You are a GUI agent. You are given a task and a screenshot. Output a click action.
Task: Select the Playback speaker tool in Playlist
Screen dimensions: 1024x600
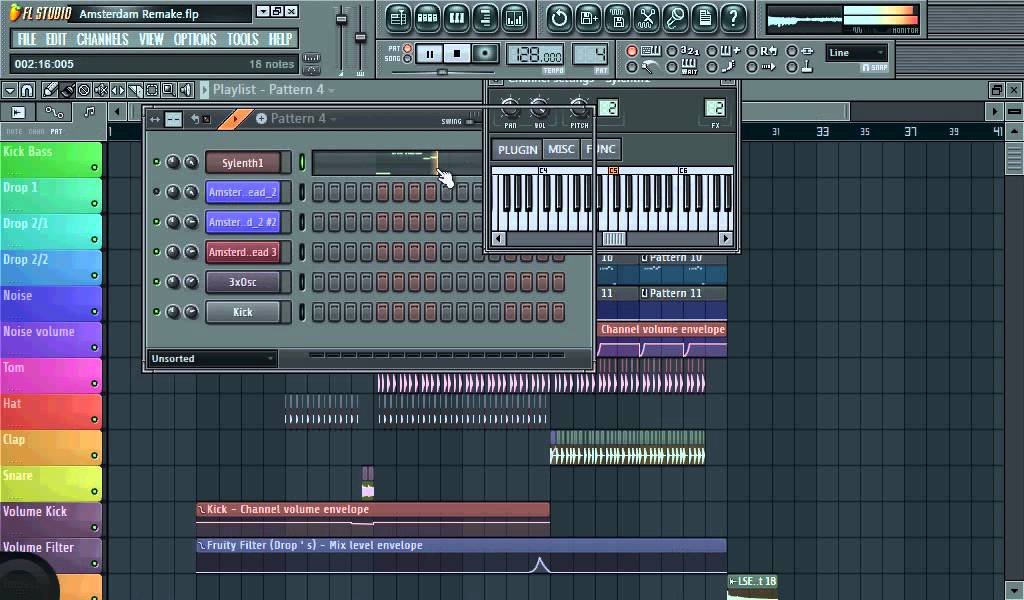tap(185, 89)
